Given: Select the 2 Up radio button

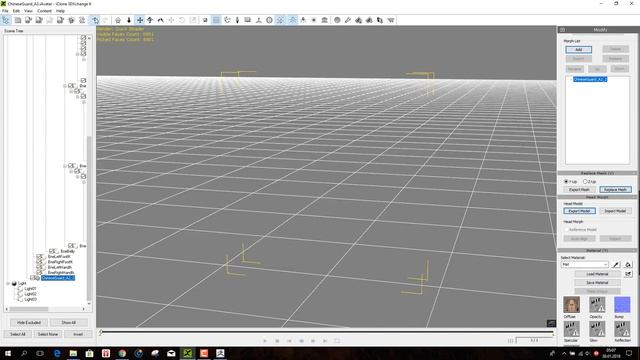Looking at the screenshot, I should (585, 181).
